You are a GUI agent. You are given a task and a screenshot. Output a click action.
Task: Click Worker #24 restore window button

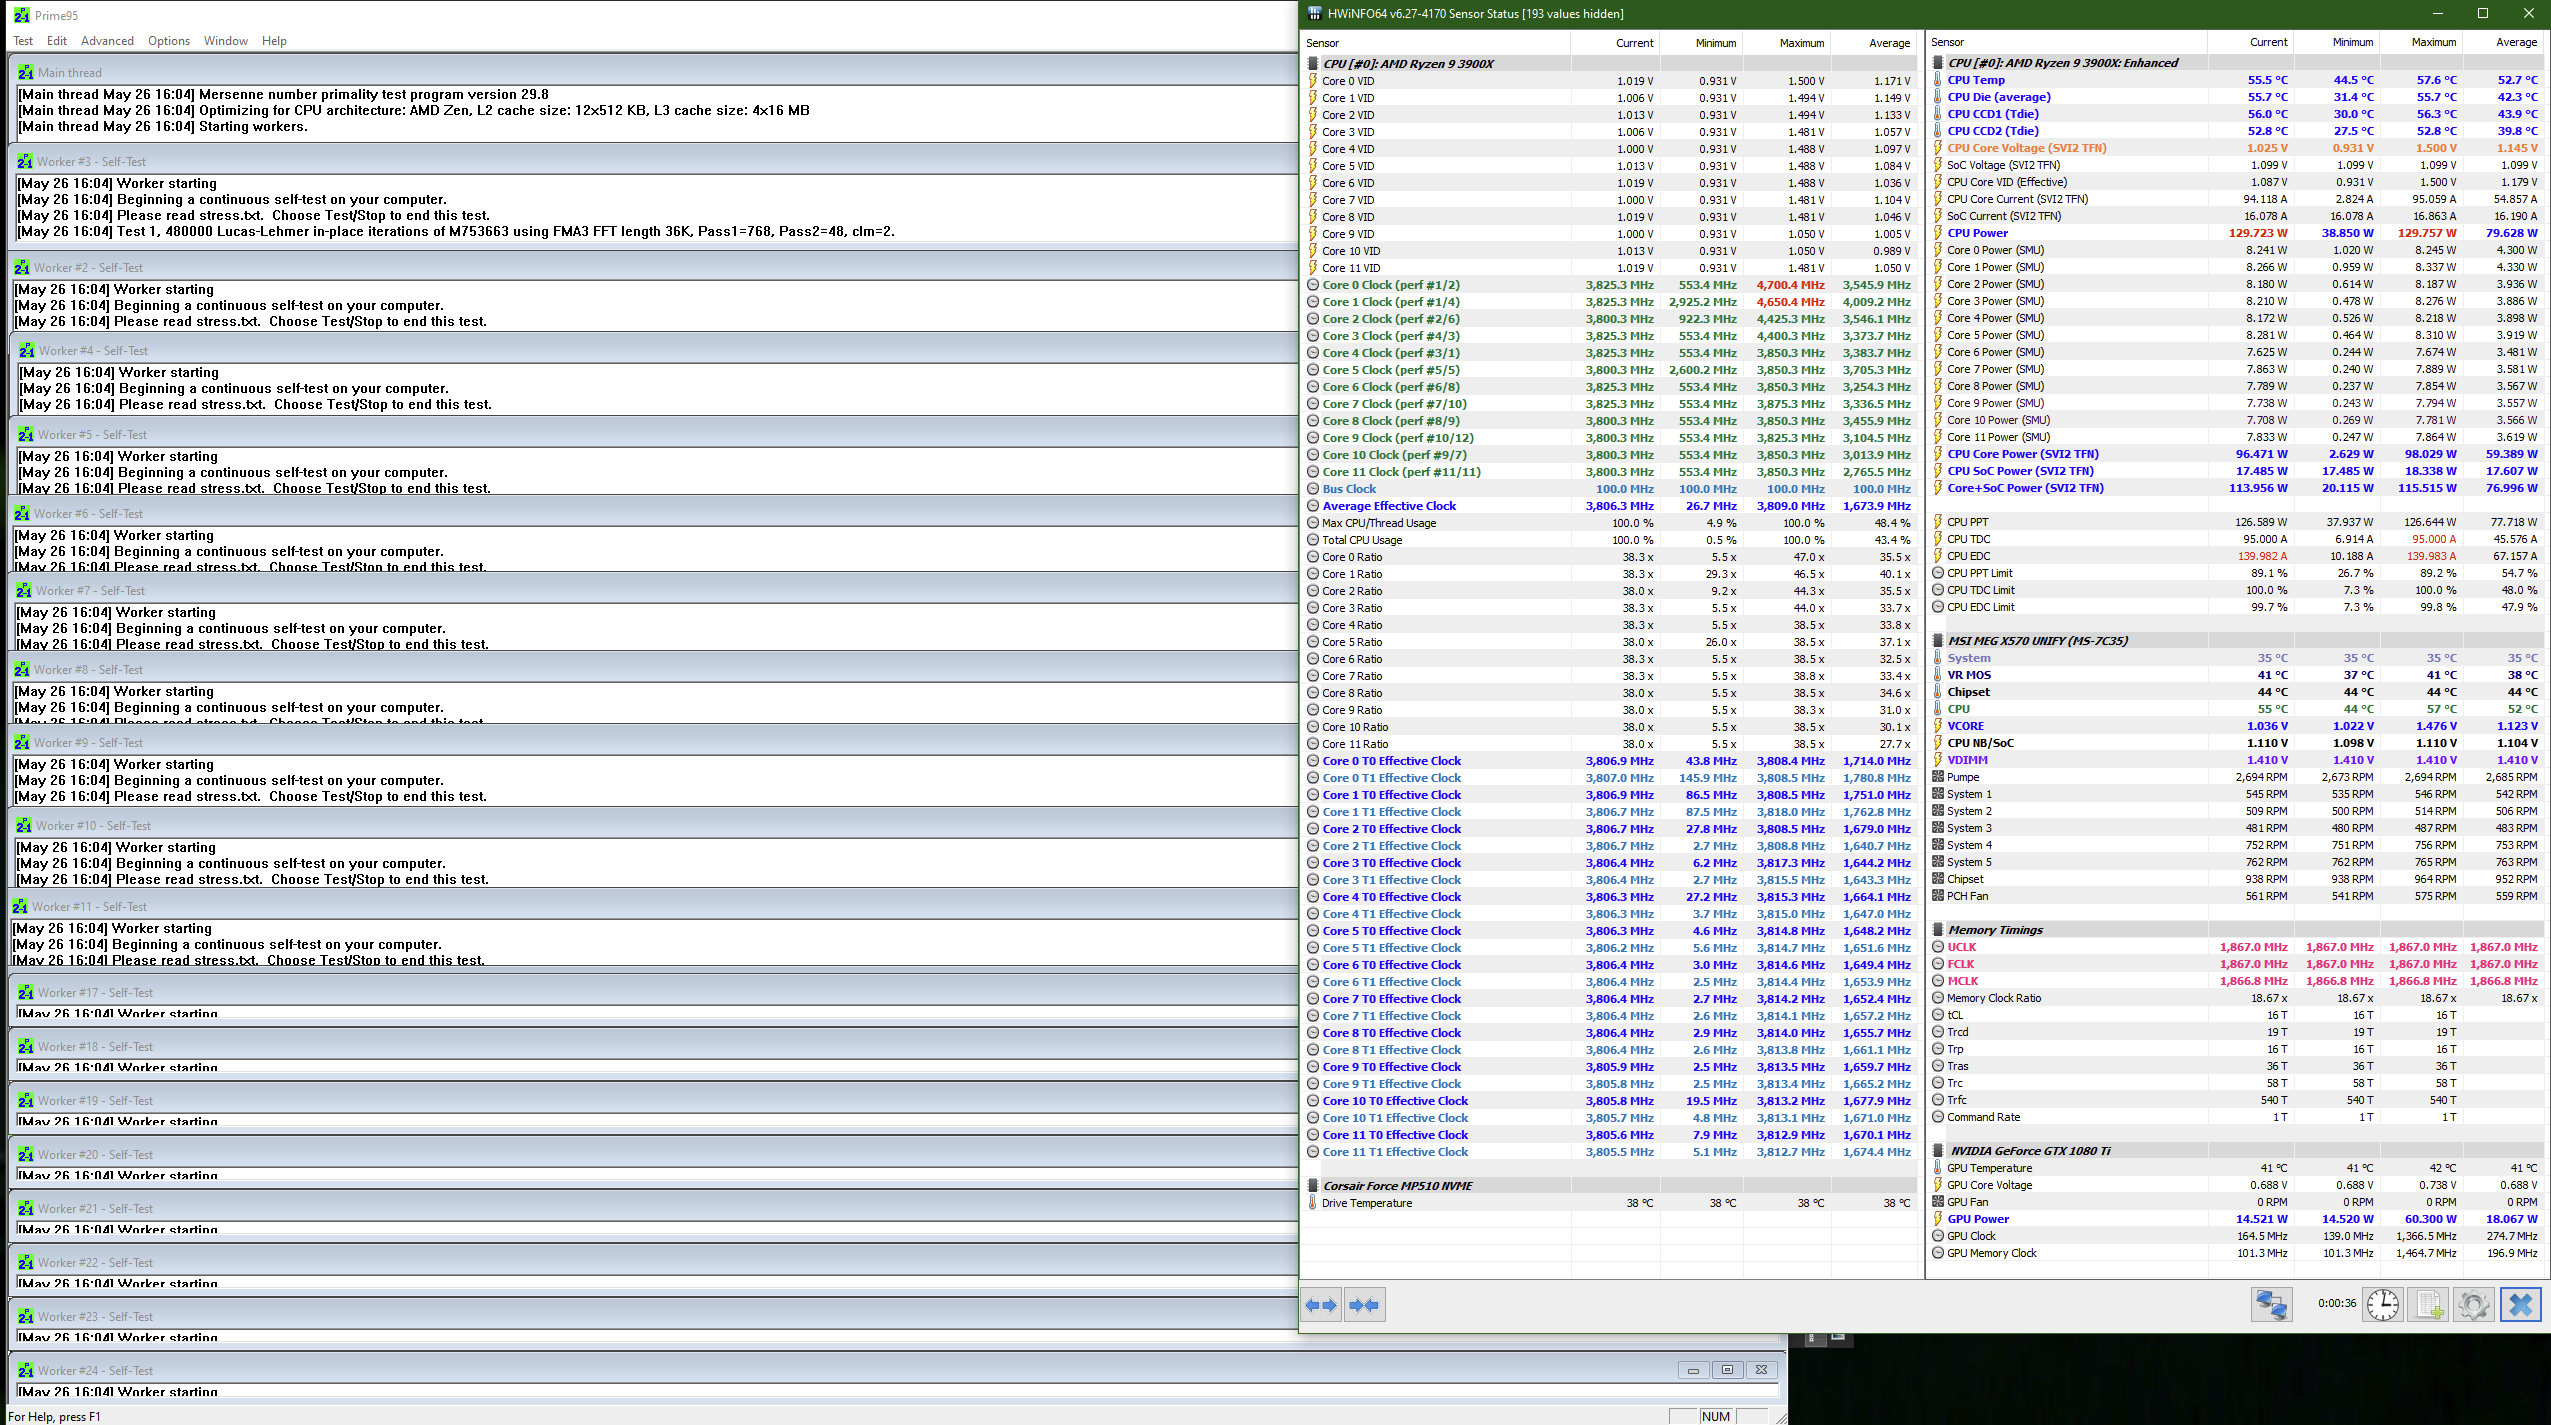[1727, 1370]
